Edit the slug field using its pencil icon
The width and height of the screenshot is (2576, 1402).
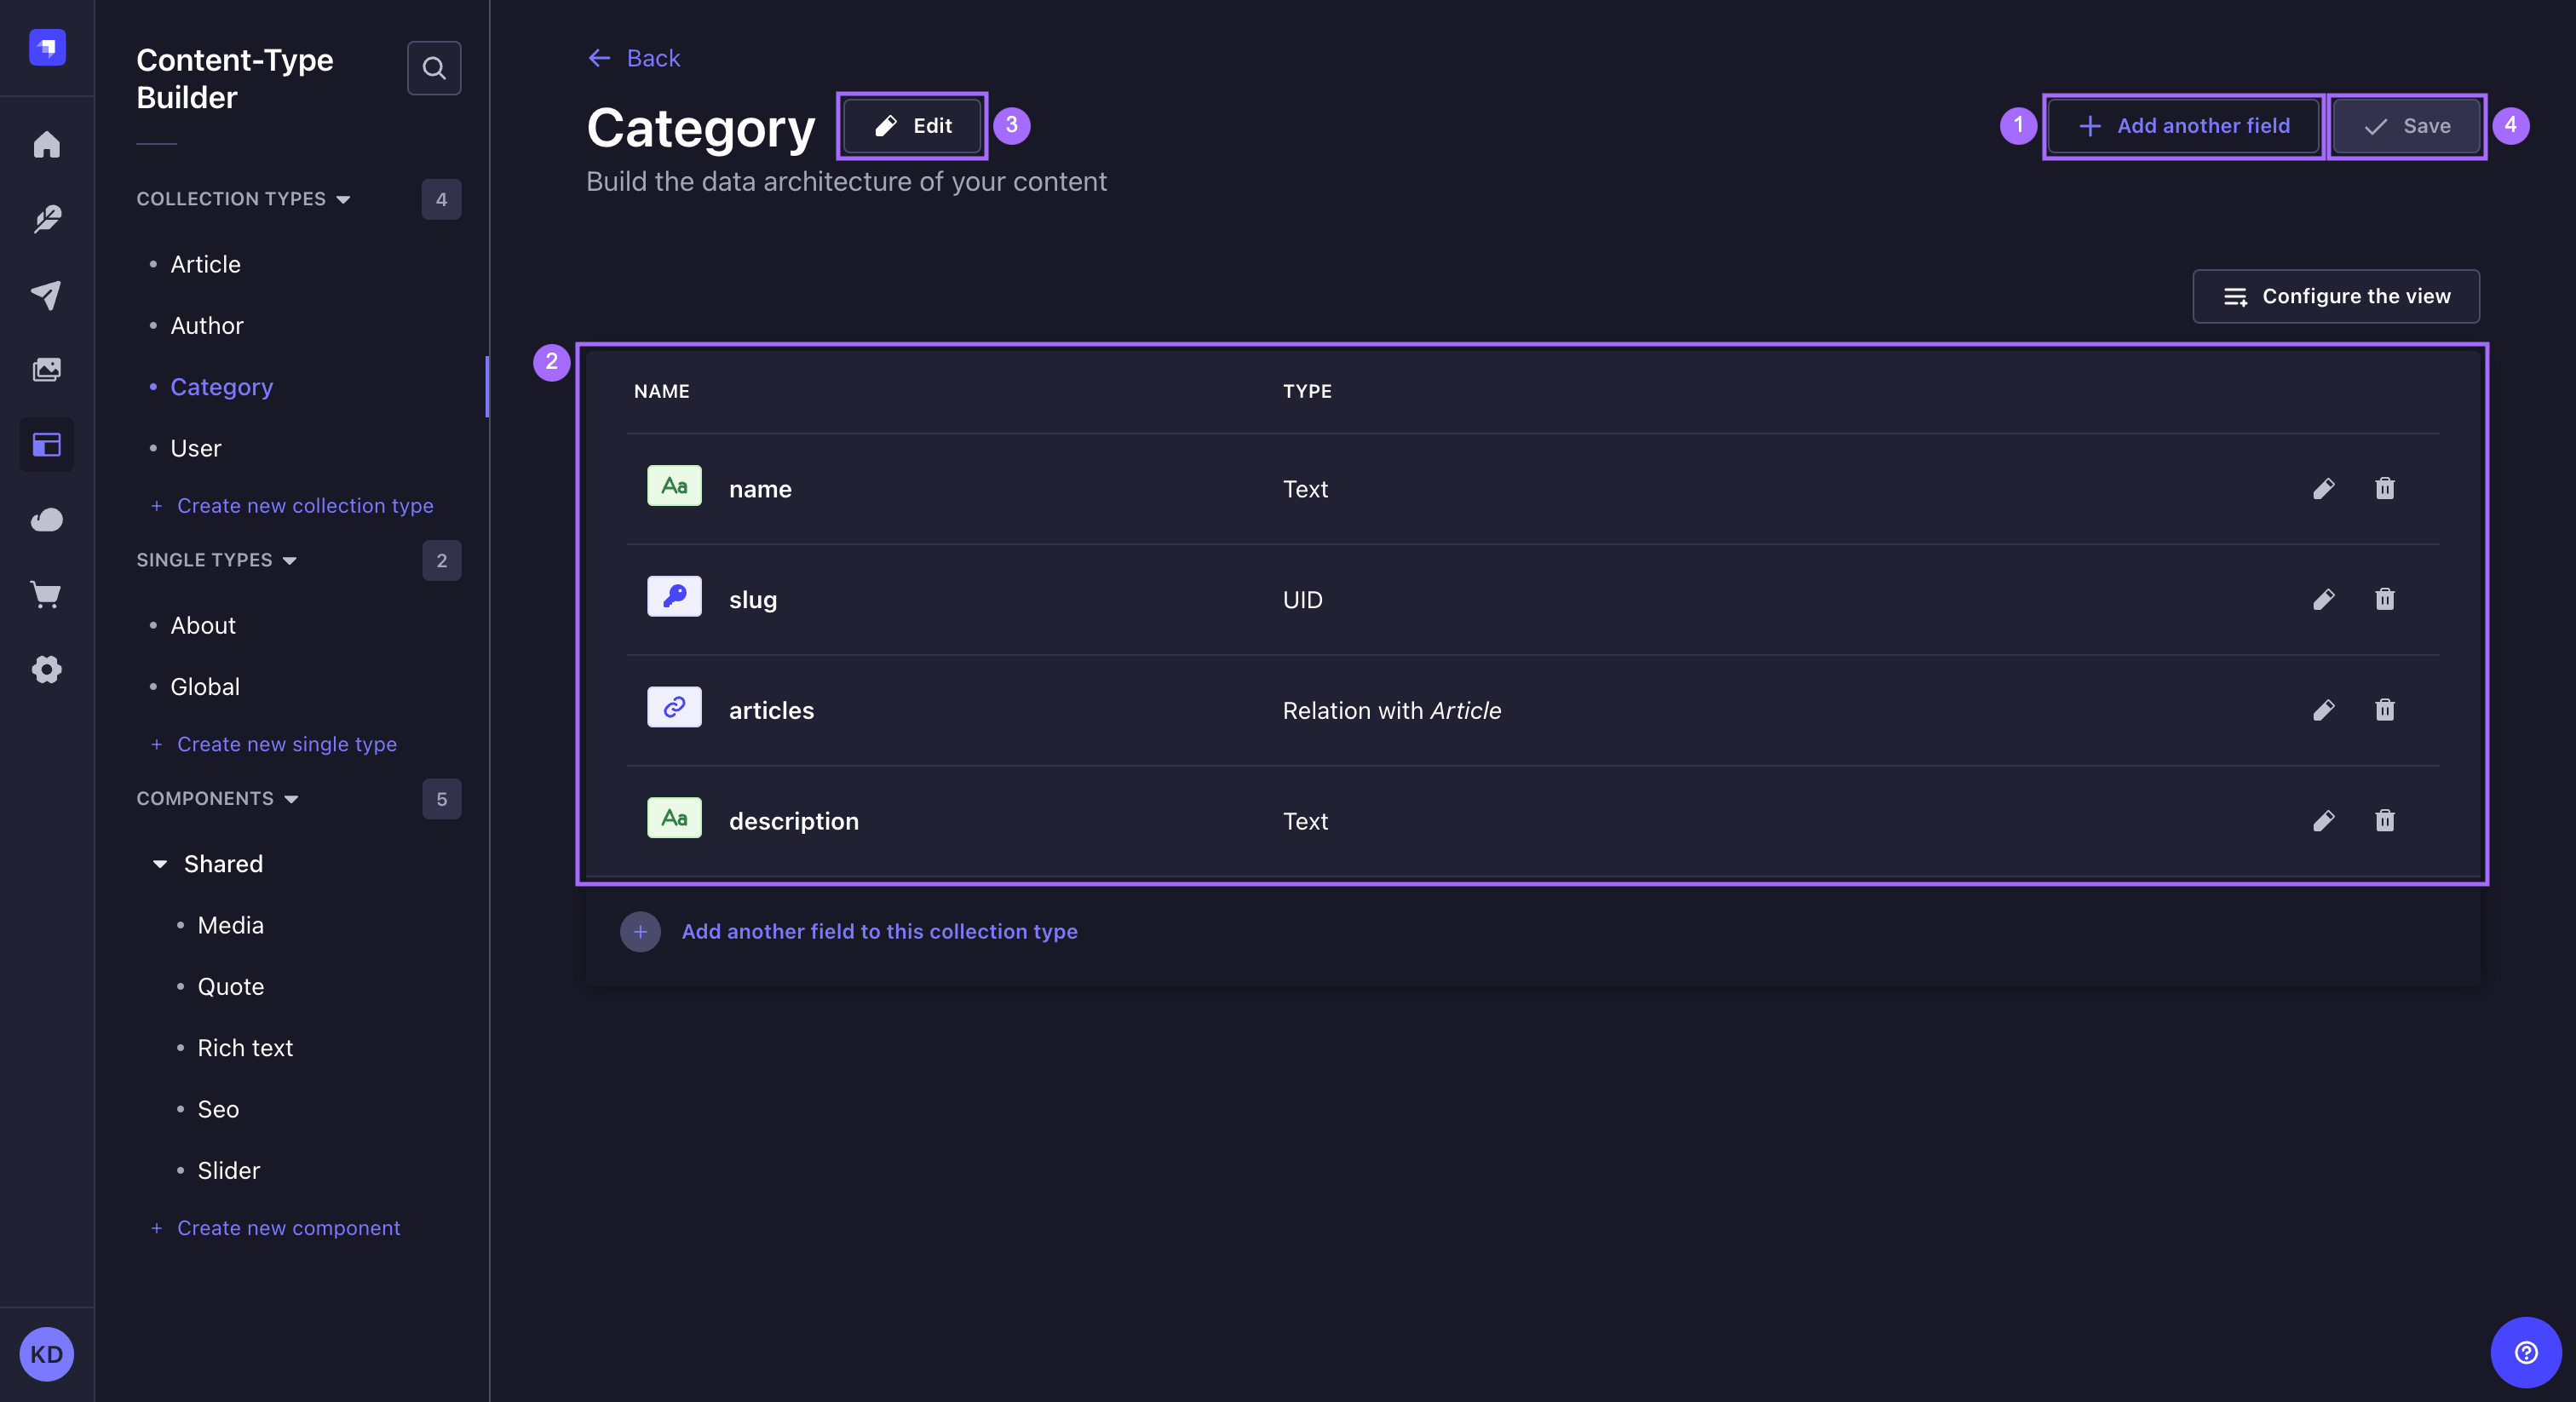pos(2325,599)
